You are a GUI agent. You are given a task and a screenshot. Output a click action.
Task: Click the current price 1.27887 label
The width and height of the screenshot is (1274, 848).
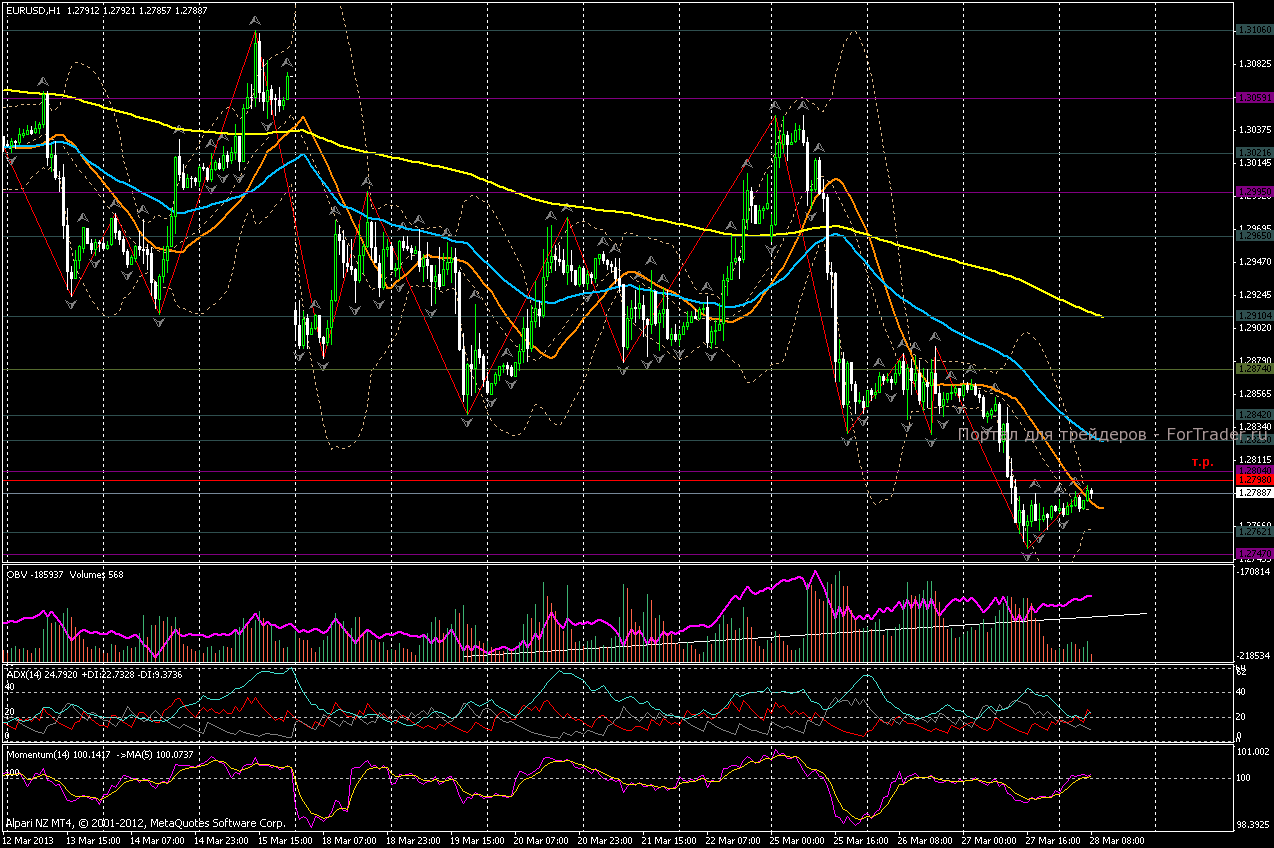click(1254, 492)
